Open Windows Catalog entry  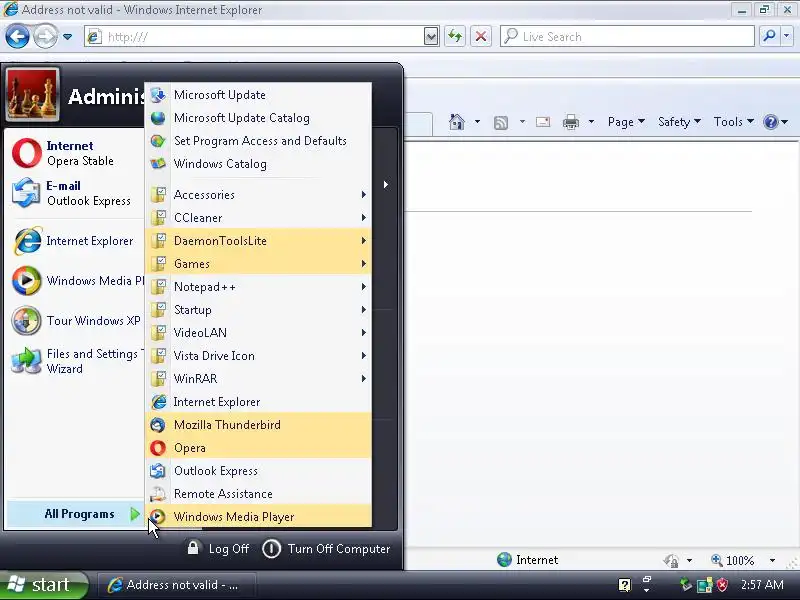(258, 164)
